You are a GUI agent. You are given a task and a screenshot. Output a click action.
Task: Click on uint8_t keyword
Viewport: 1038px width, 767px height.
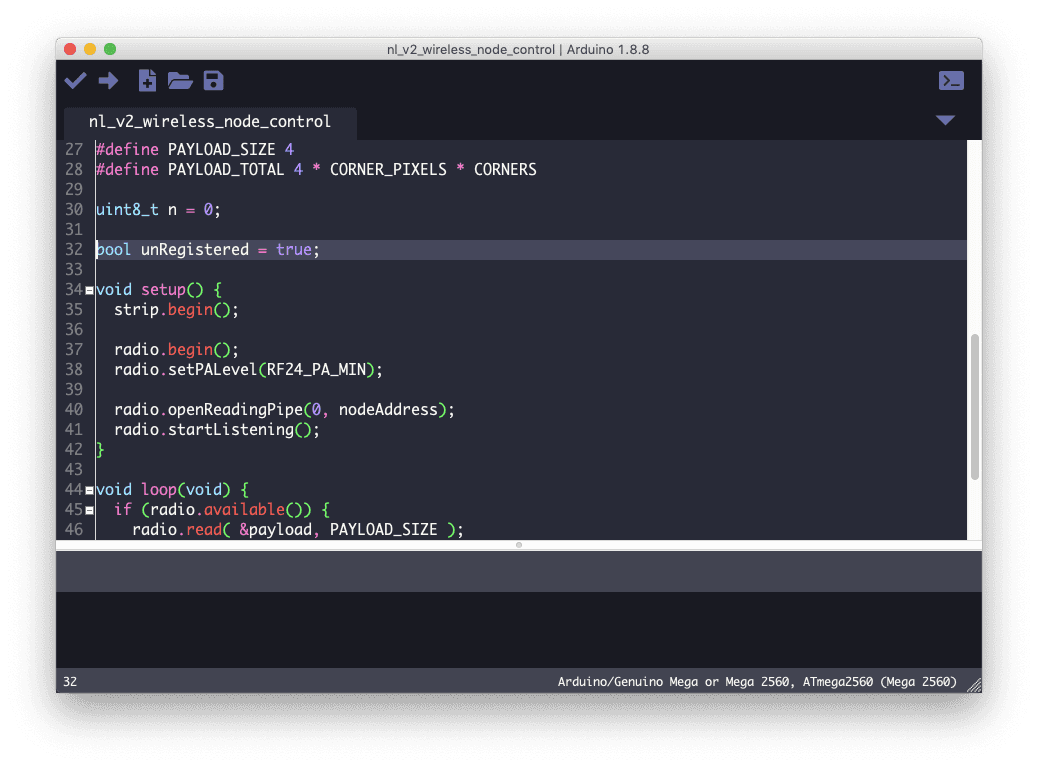pyautogui.click(x=127, y=210)
